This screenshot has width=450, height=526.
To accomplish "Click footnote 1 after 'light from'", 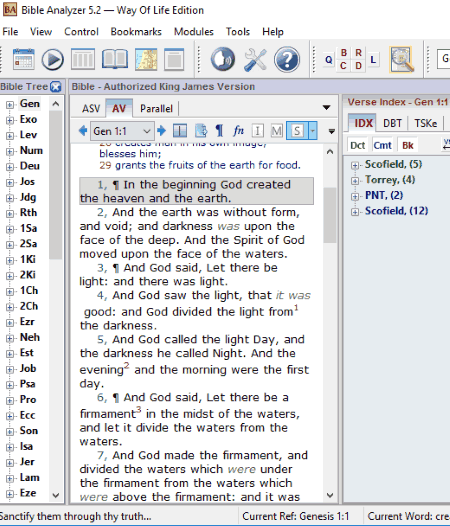I will pyautogui.click(x=296, y=307).
